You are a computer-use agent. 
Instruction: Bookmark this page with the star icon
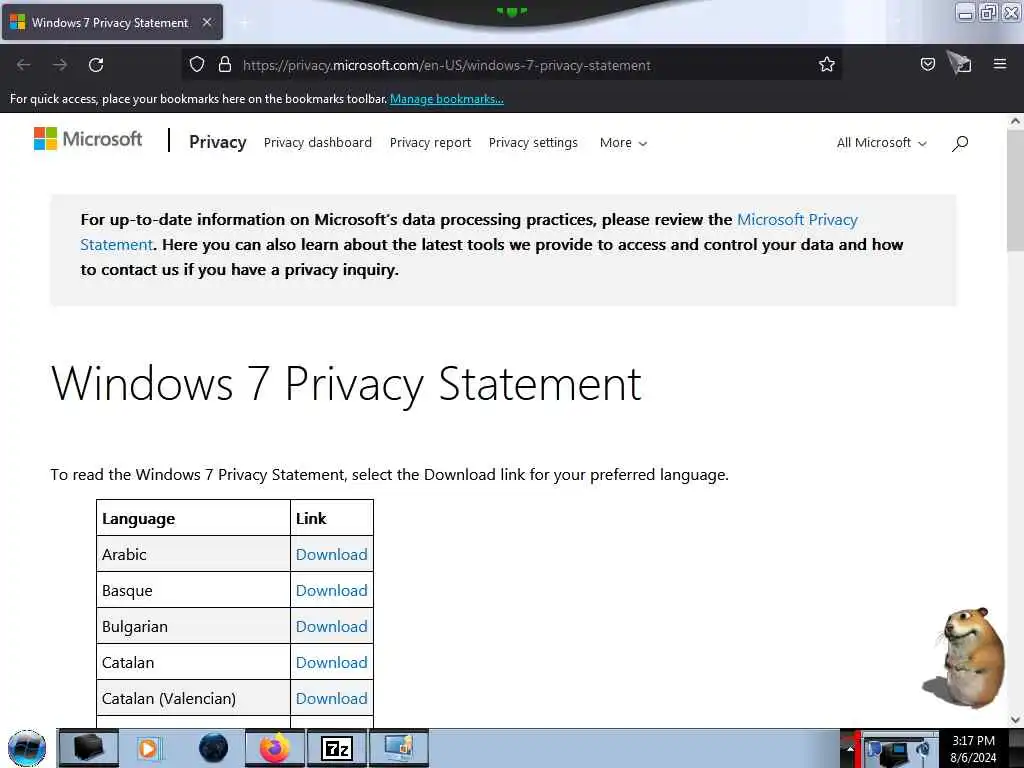(827, 64)
